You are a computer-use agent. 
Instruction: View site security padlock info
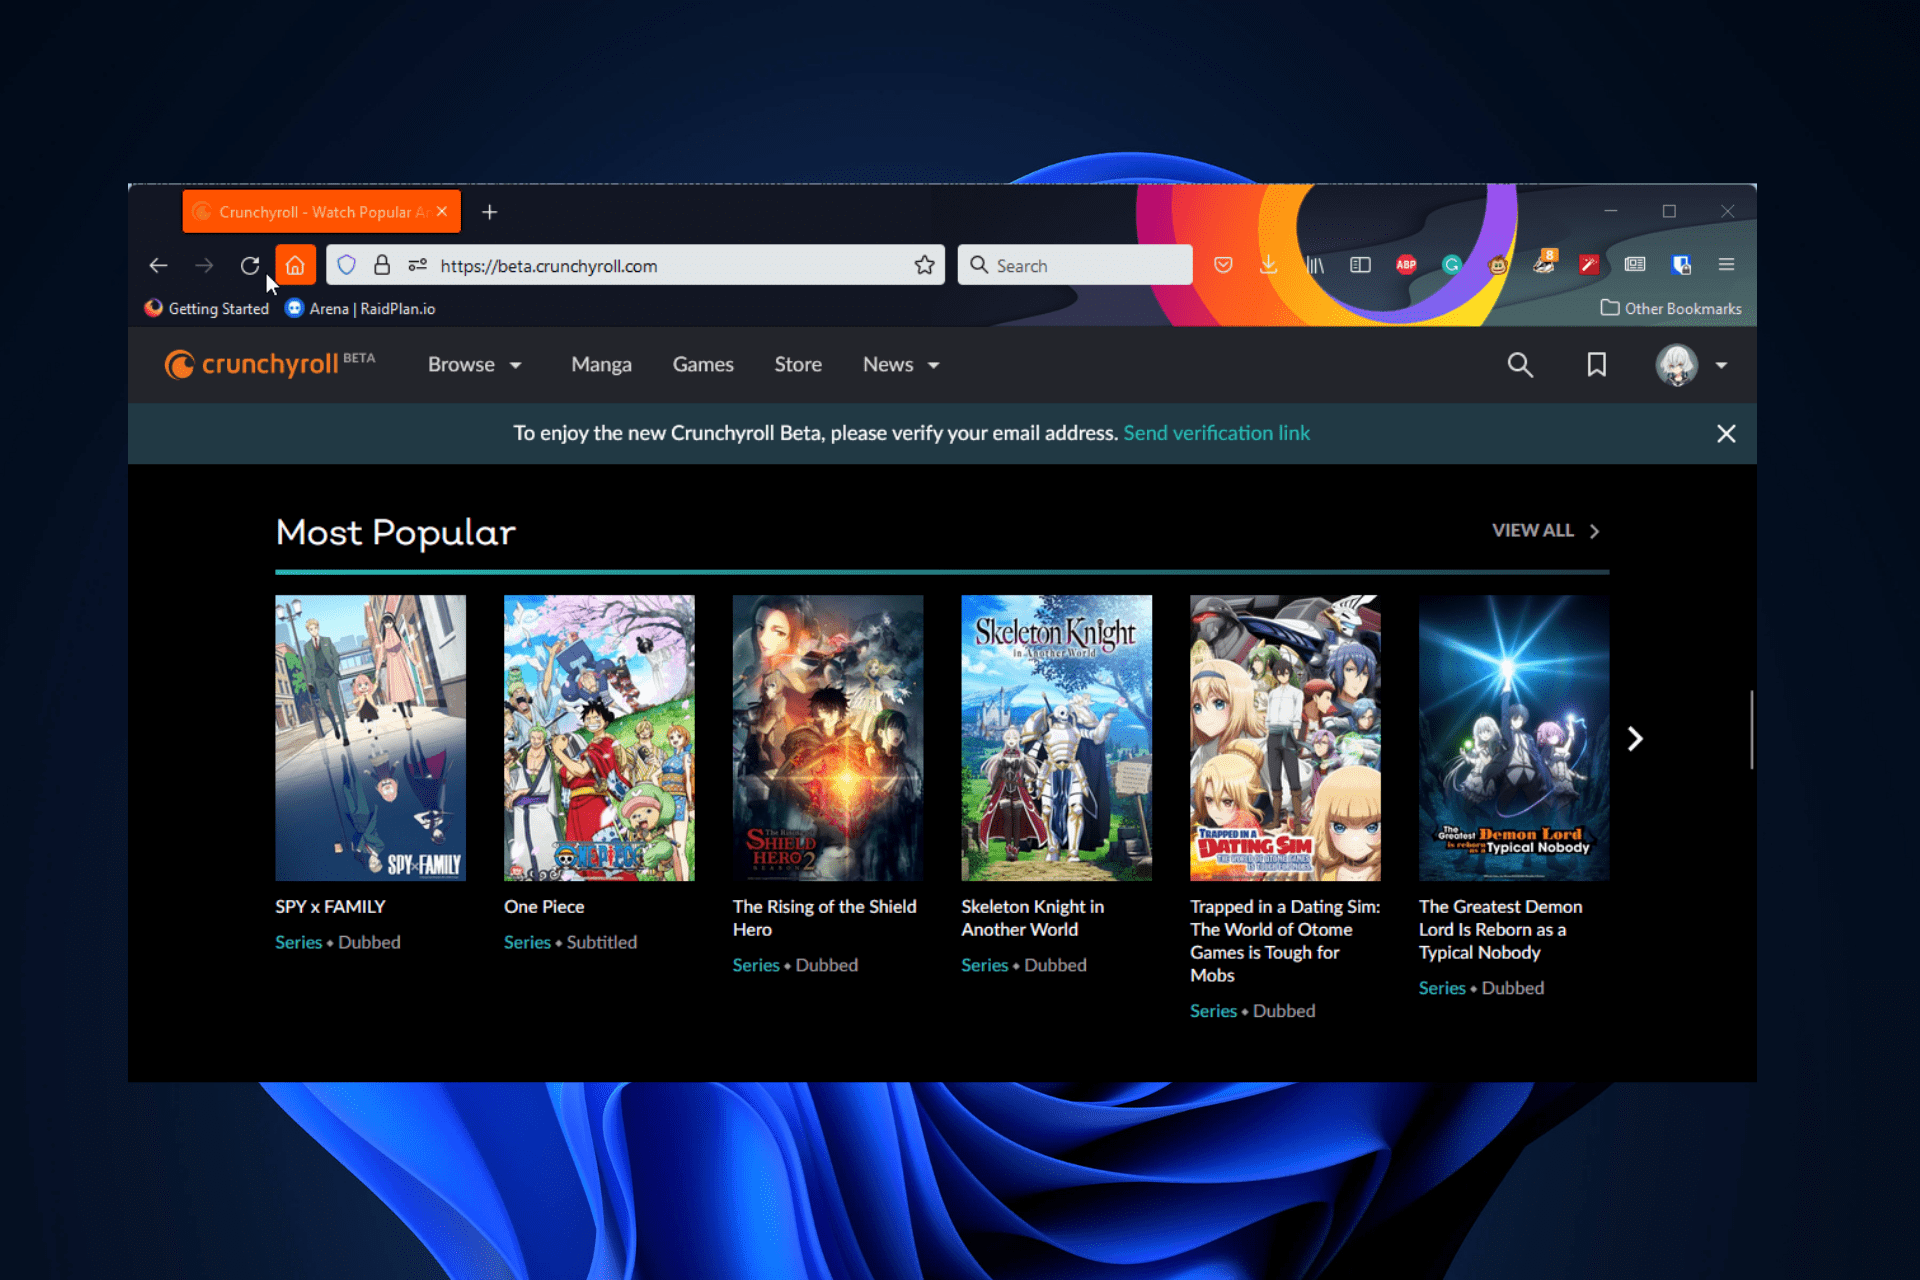382,265
